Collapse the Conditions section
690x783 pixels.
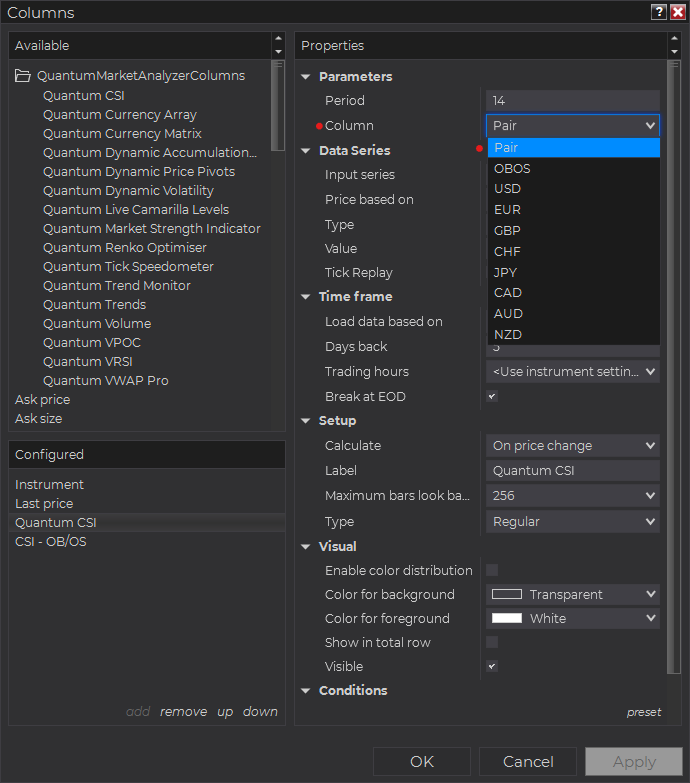[x=306, y=691]
